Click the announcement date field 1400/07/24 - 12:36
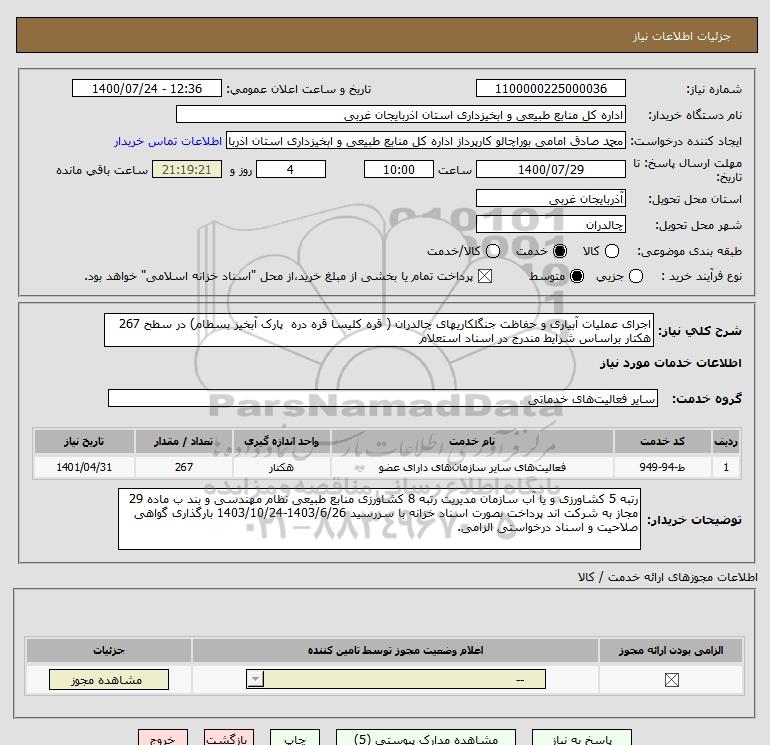The width and height of the screenshot is (770, 745). click(147, 88)
